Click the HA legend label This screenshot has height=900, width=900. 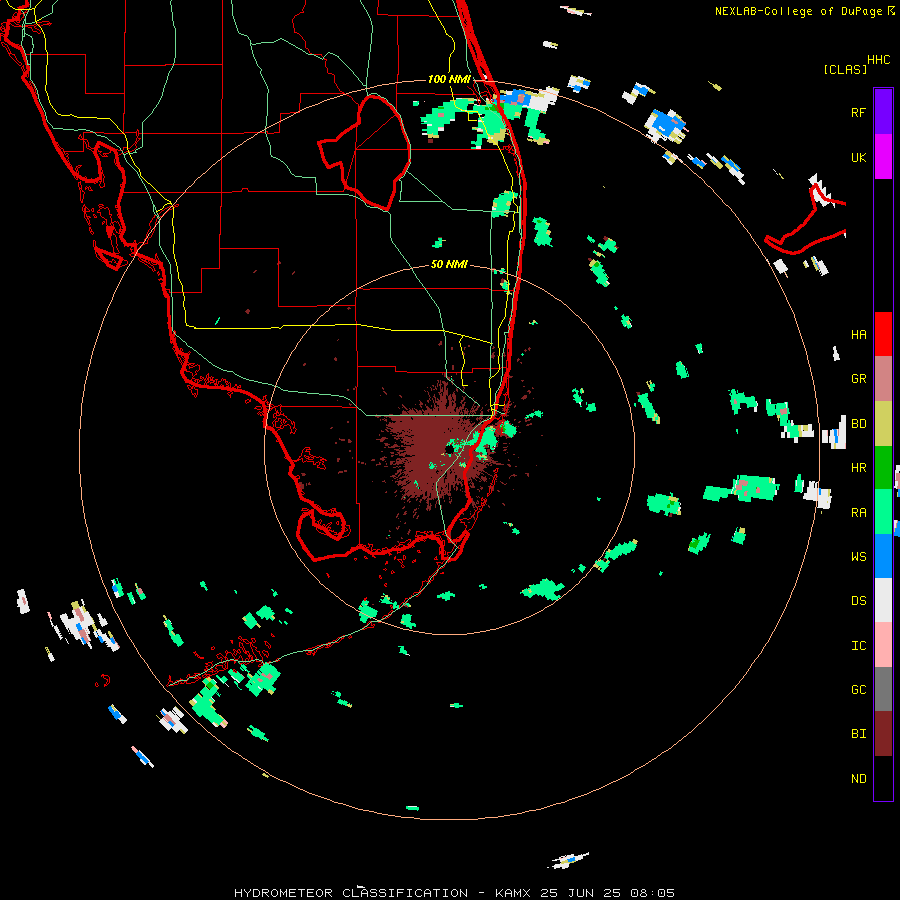coord(859,334)
